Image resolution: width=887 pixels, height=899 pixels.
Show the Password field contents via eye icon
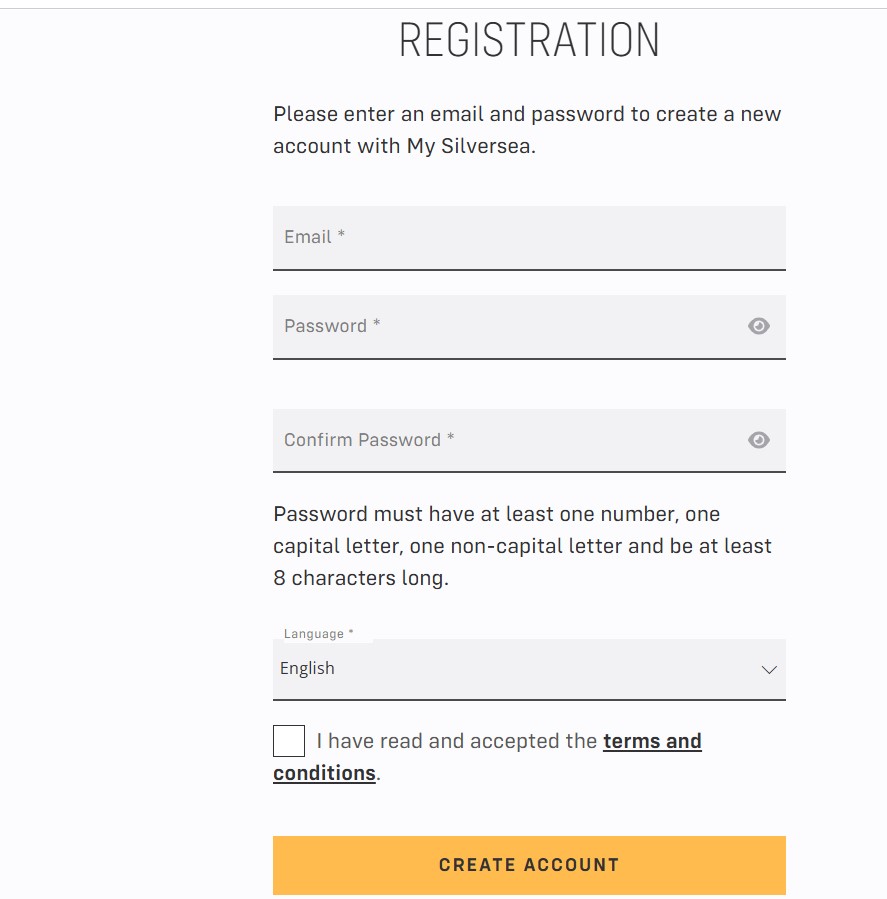coord(759,326)
